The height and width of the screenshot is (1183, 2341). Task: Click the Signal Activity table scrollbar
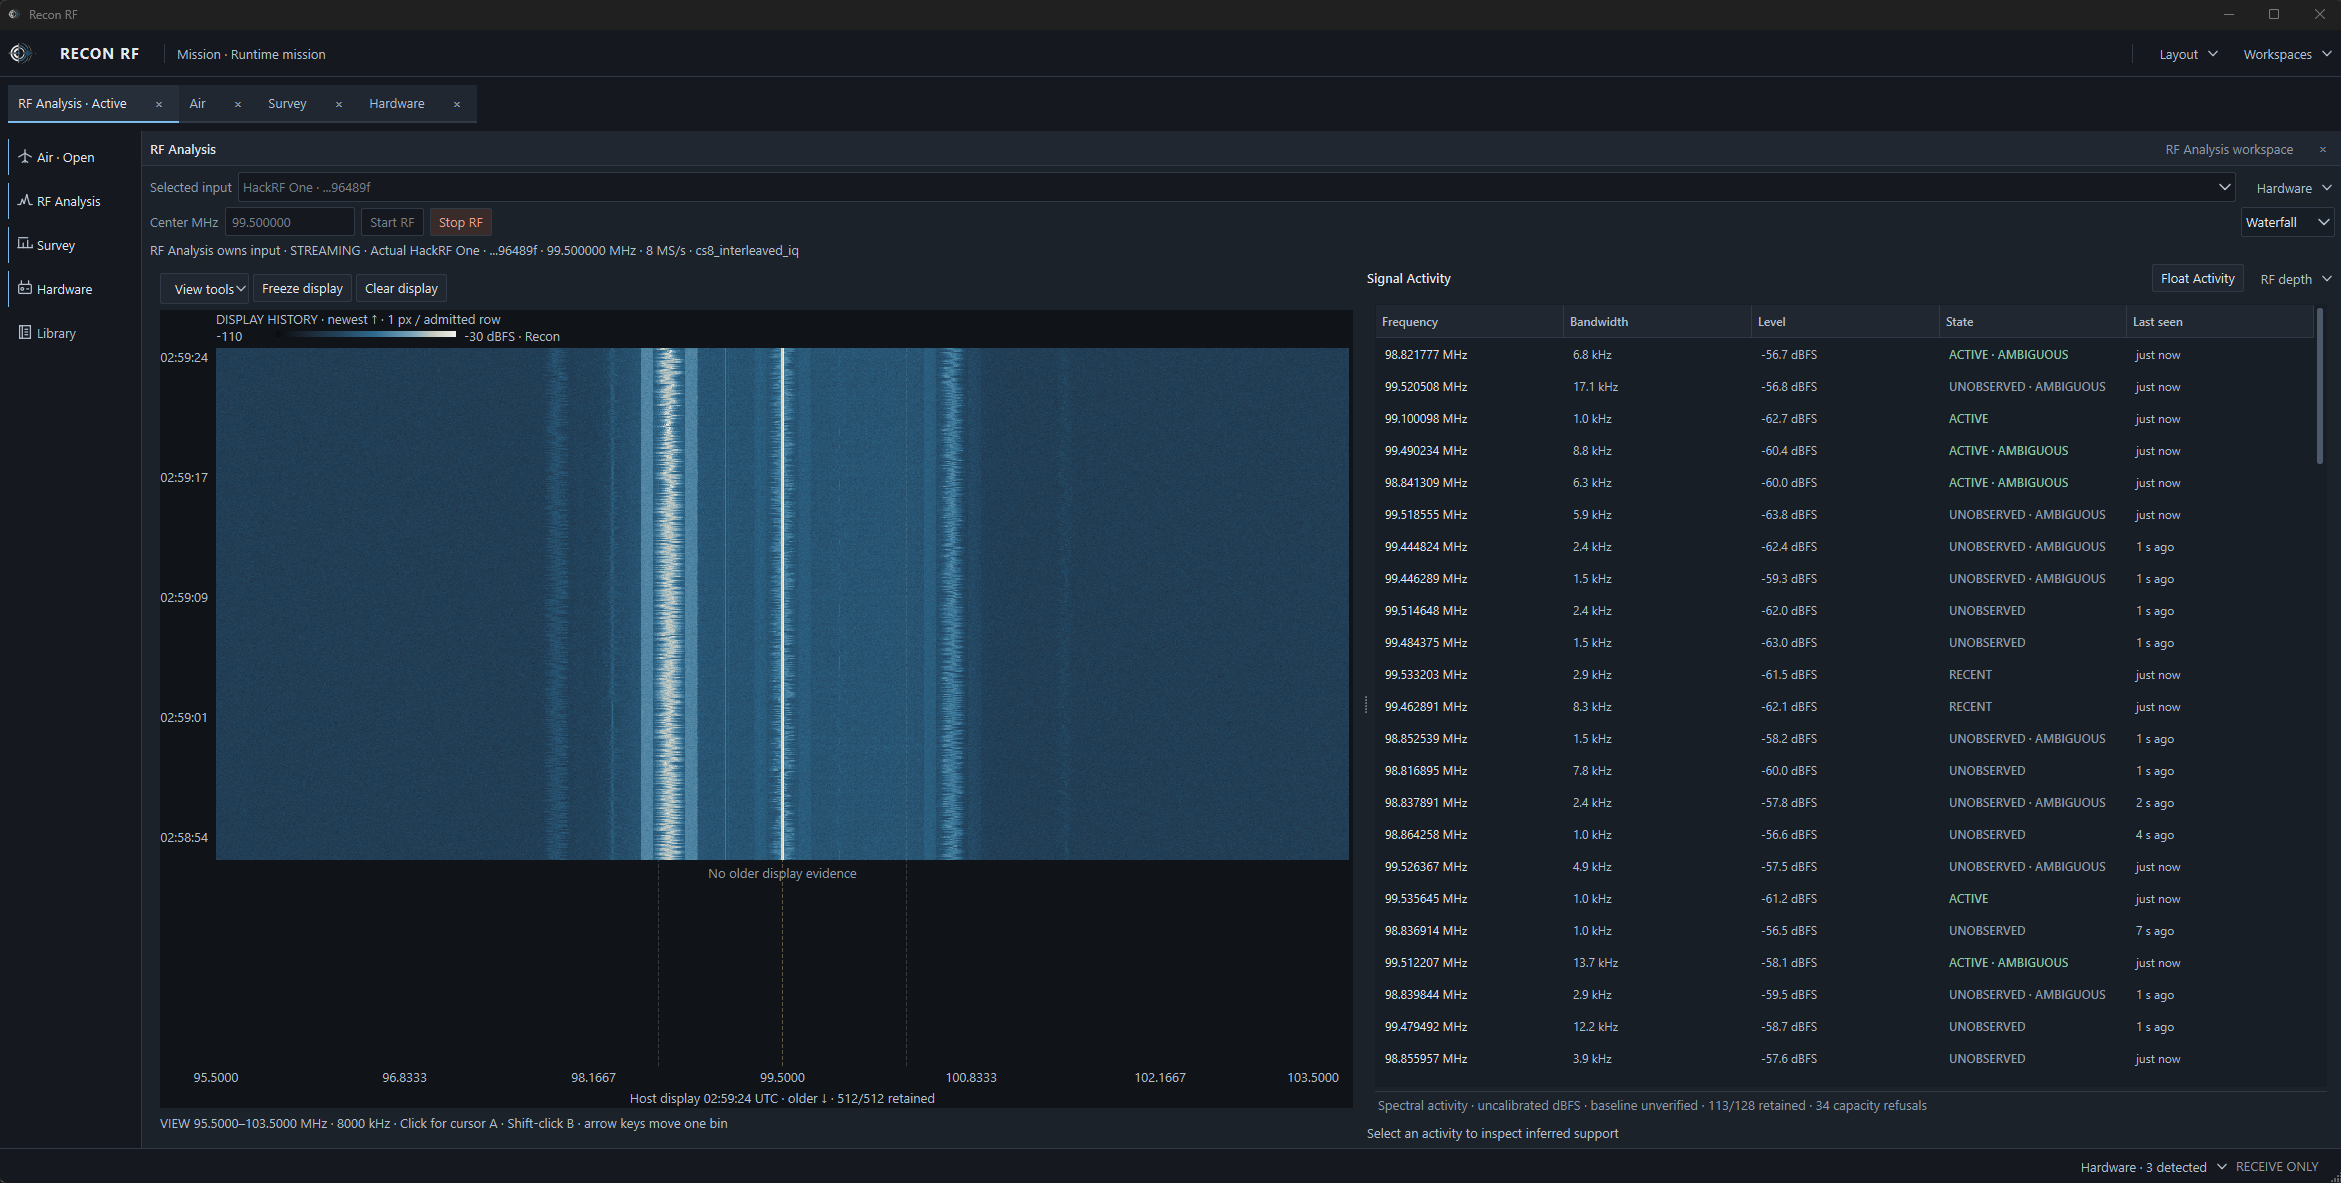pos(2319,386)
